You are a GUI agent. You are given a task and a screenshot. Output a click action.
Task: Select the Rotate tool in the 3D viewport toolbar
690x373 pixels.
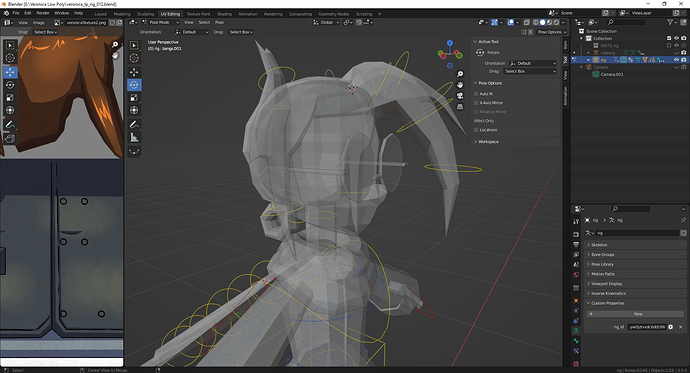coord(134,85)
